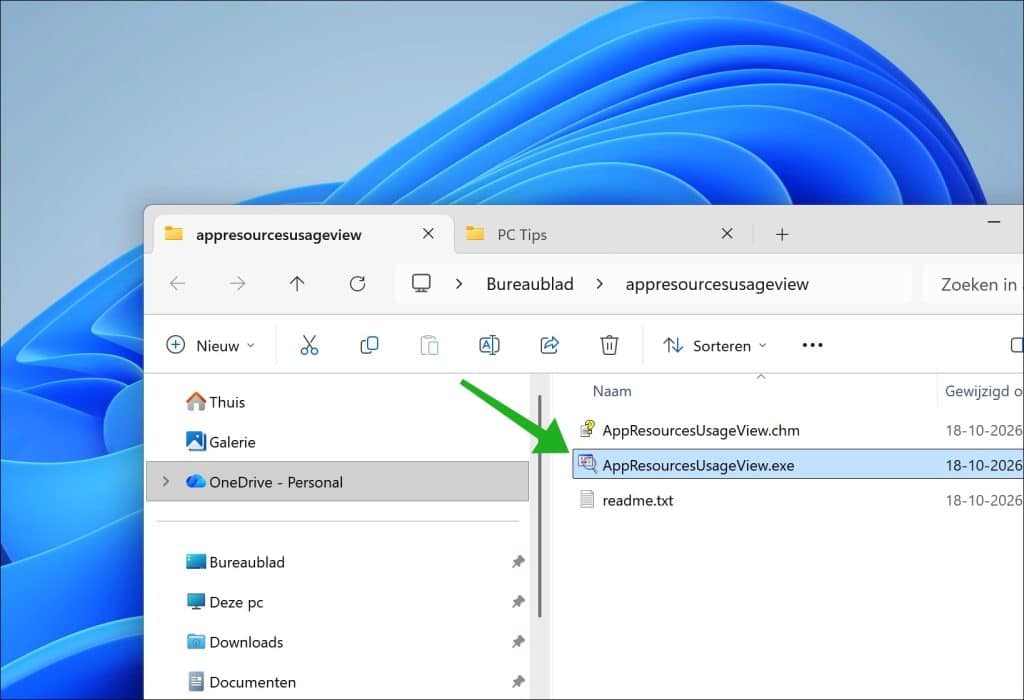Click the Cut scissors icon
The width and height of the screenshot is (1024, 700).
point(309,345)
